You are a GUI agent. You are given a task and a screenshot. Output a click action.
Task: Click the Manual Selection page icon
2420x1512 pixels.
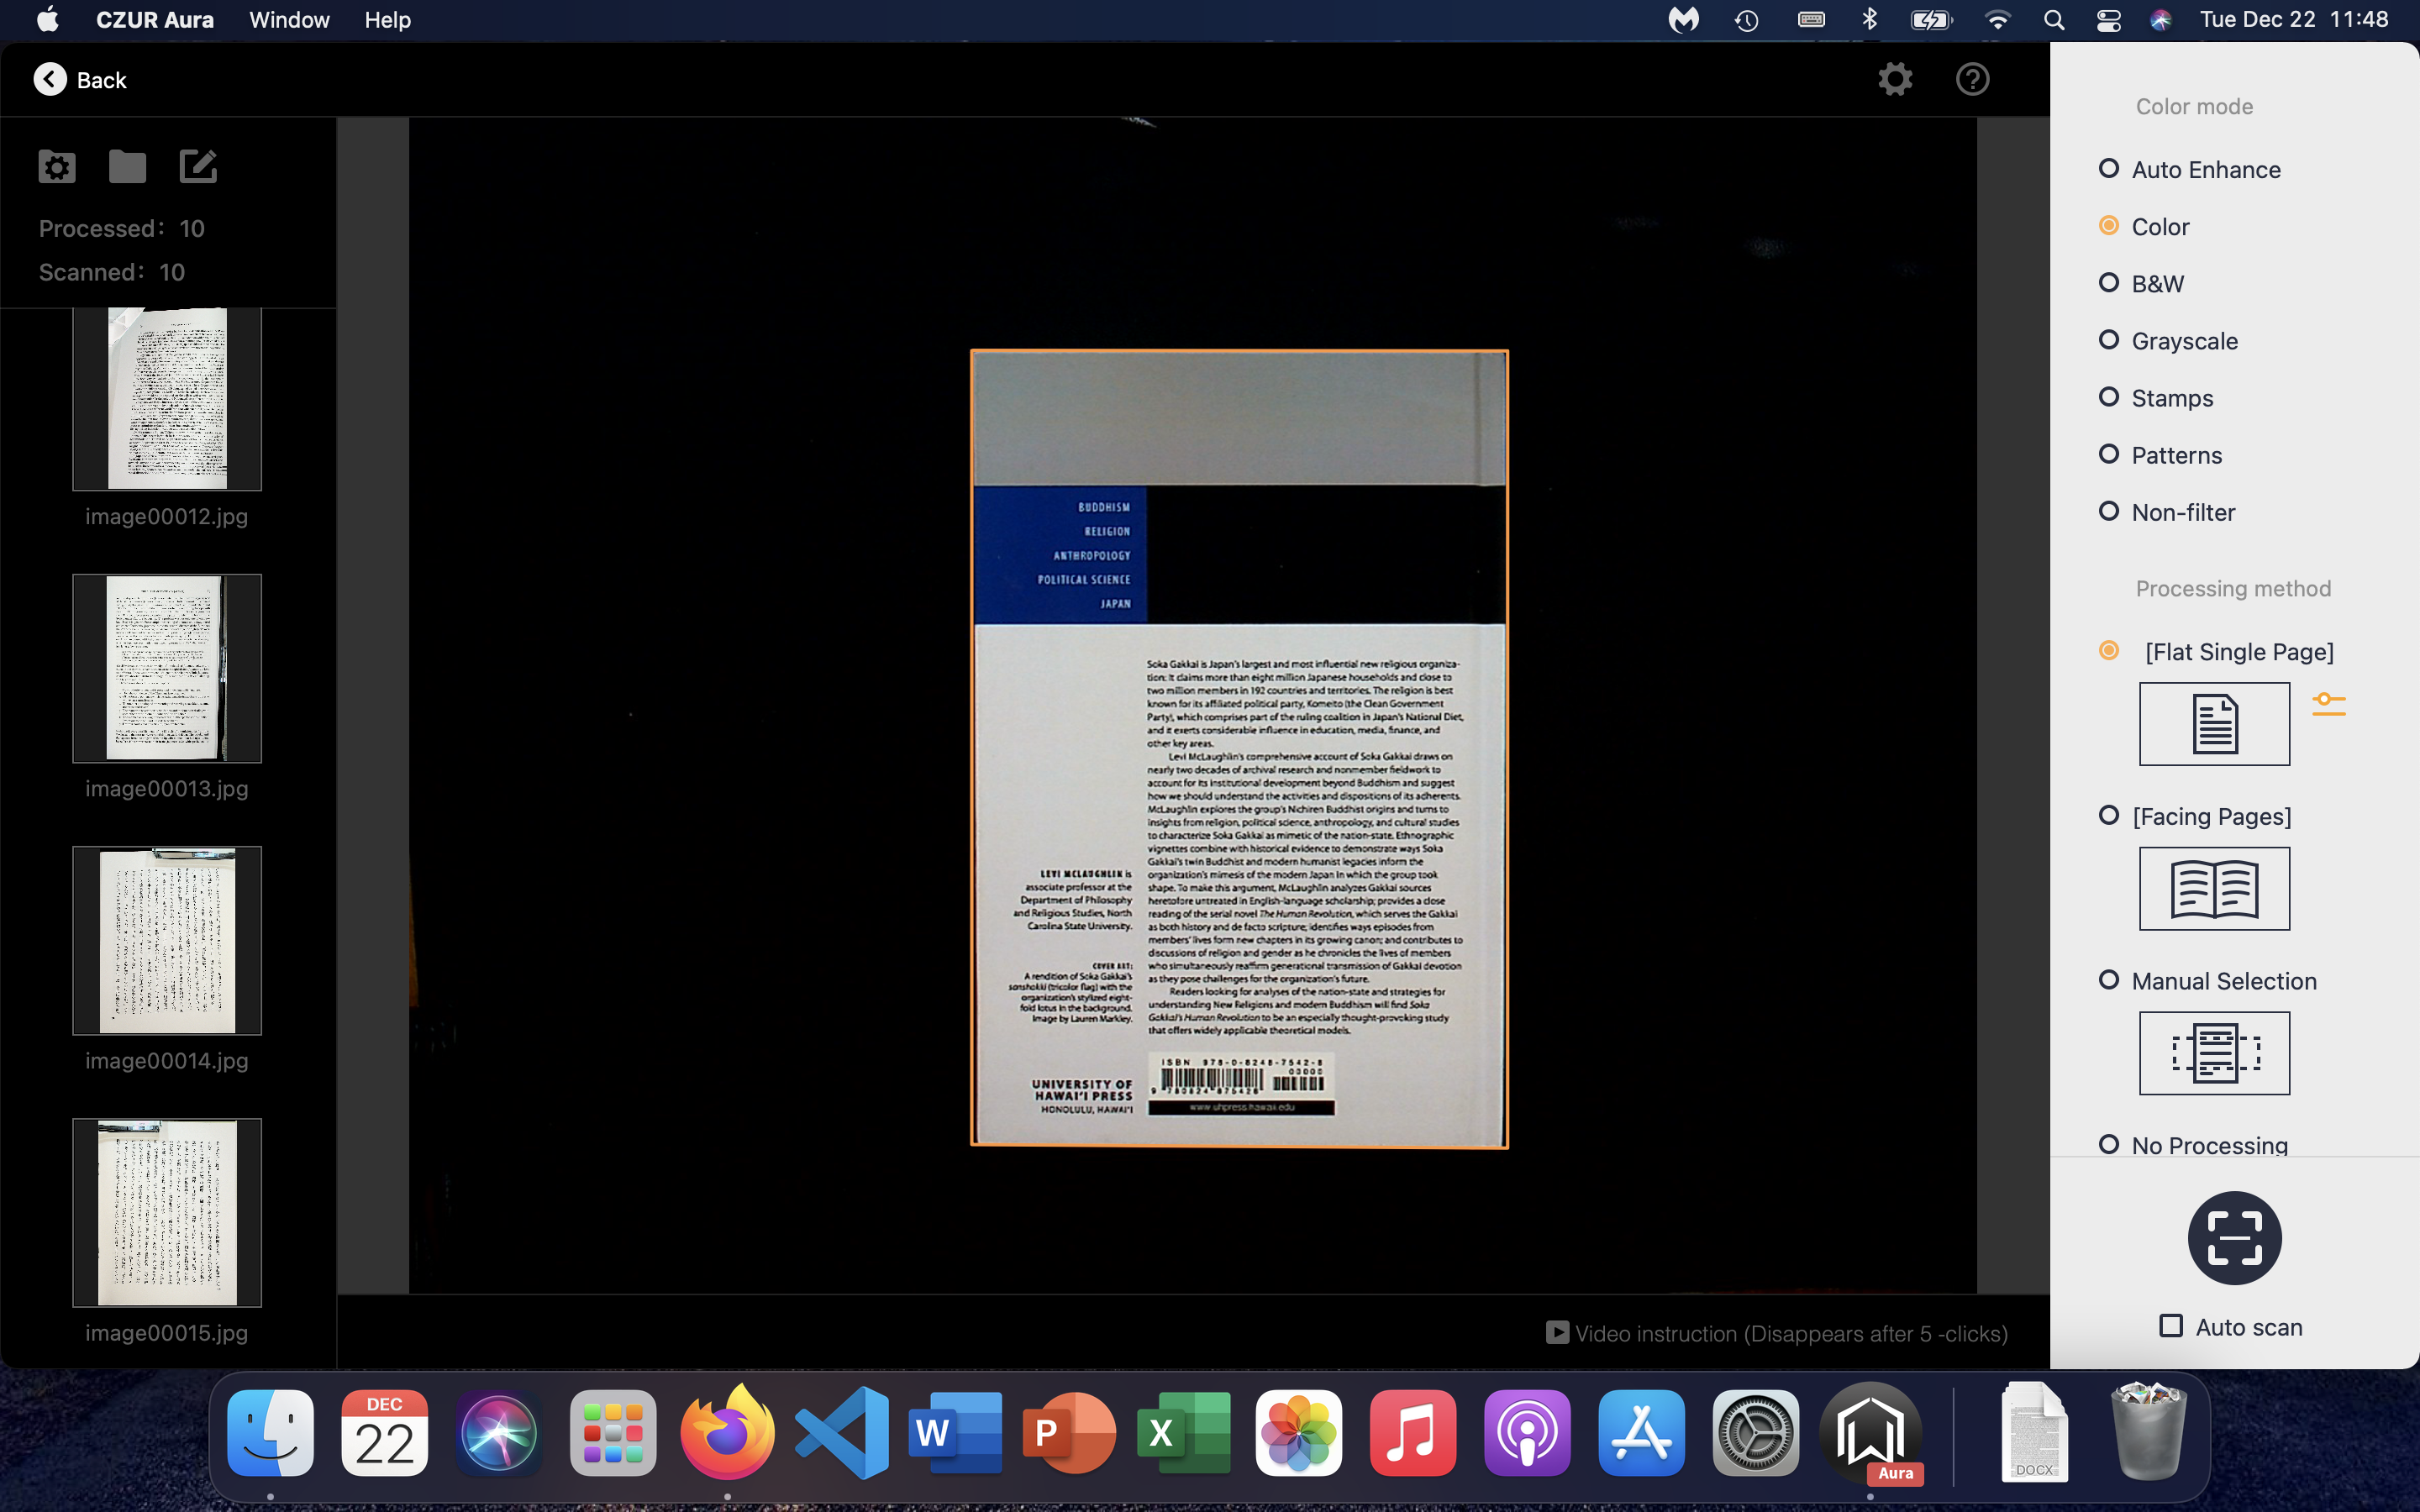click(x=2213, y=1052)
